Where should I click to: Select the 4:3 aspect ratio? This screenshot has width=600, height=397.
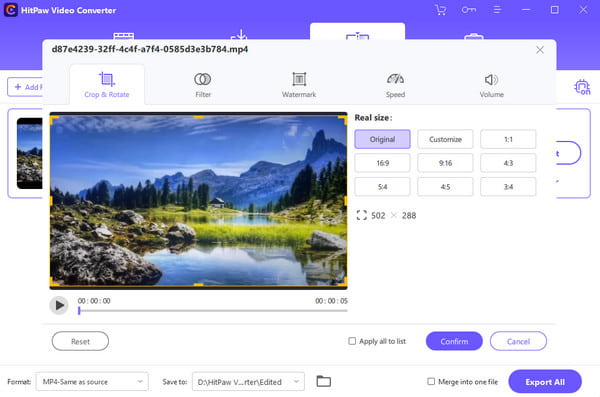coord(508,163)
